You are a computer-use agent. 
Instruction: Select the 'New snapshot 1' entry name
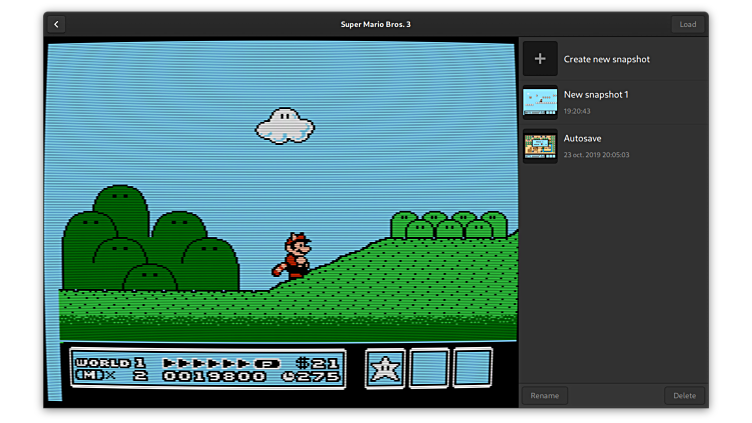[x=596, y=95]
